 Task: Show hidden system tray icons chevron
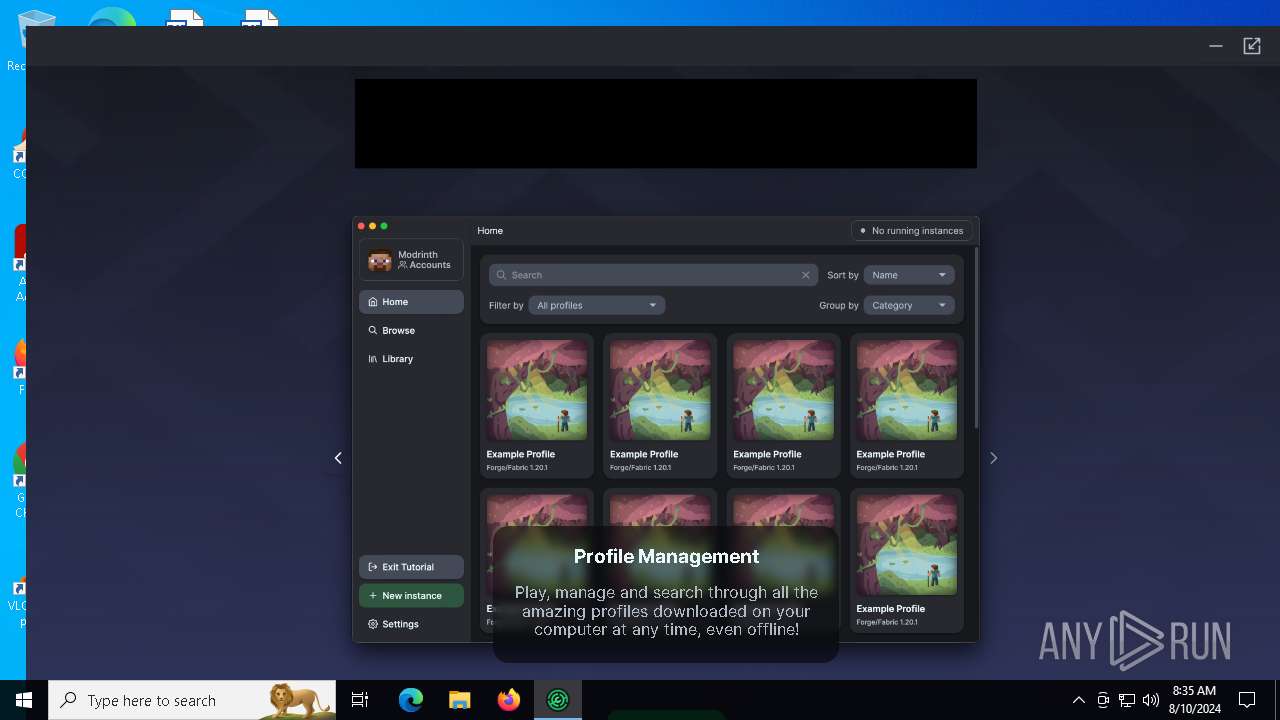1078,700
